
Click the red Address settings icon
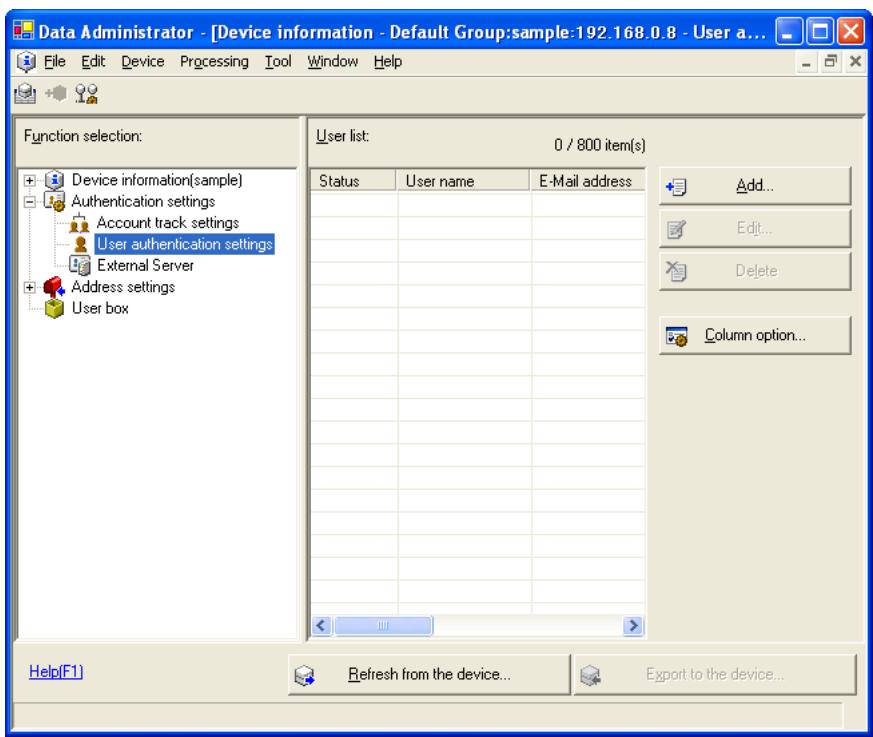tap(54, 287)
